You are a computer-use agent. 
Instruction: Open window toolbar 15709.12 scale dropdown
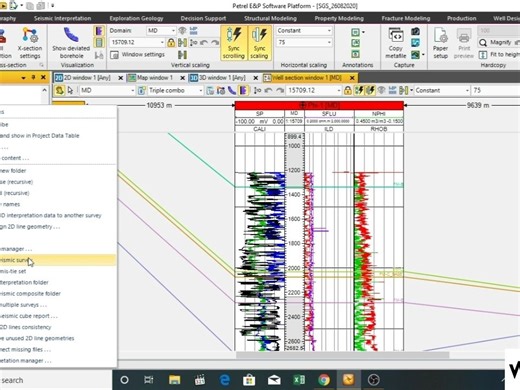[x=314, y=90]
